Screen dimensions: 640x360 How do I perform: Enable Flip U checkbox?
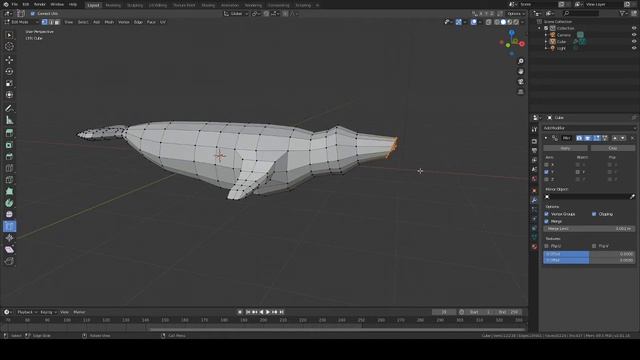pos(547,246)
